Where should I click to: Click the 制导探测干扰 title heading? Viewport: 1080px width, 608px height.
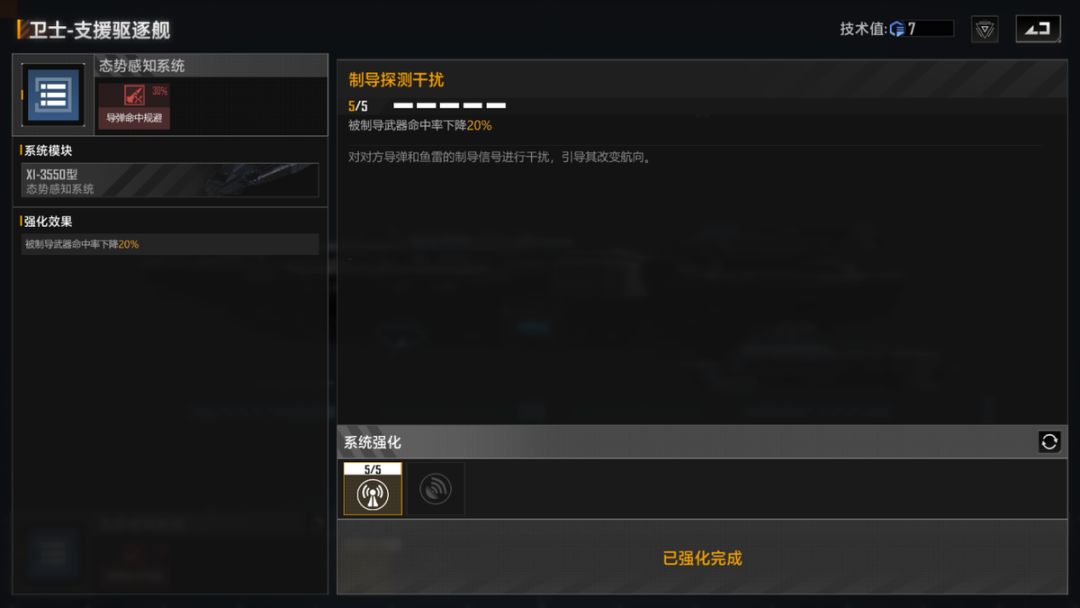(x=396, y=80)
